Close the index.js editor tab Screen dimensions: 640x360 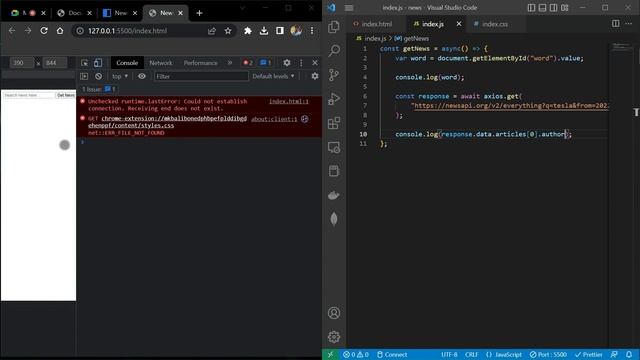459,24
